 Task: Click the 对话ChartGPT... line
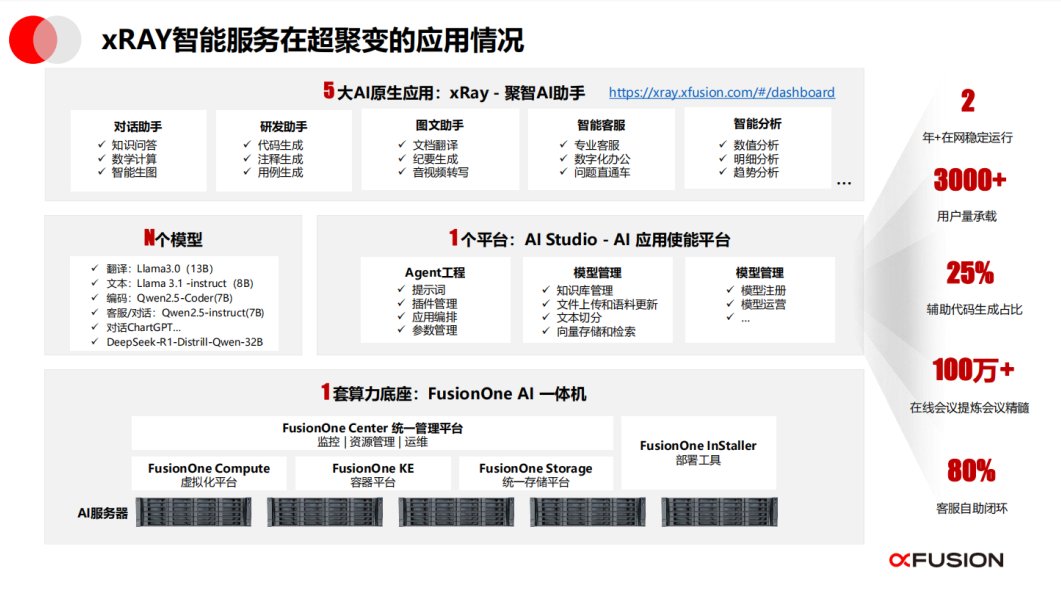tap(143, 327)
